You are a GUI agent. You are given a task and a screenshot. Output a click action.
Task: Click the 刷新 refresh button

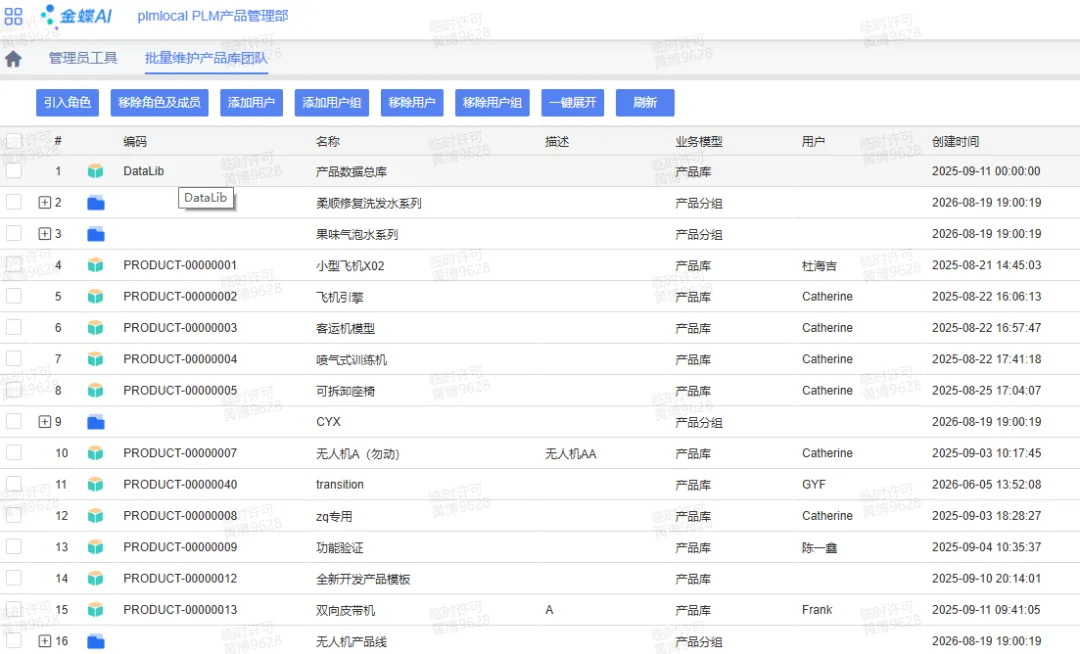tap(645, 103)
